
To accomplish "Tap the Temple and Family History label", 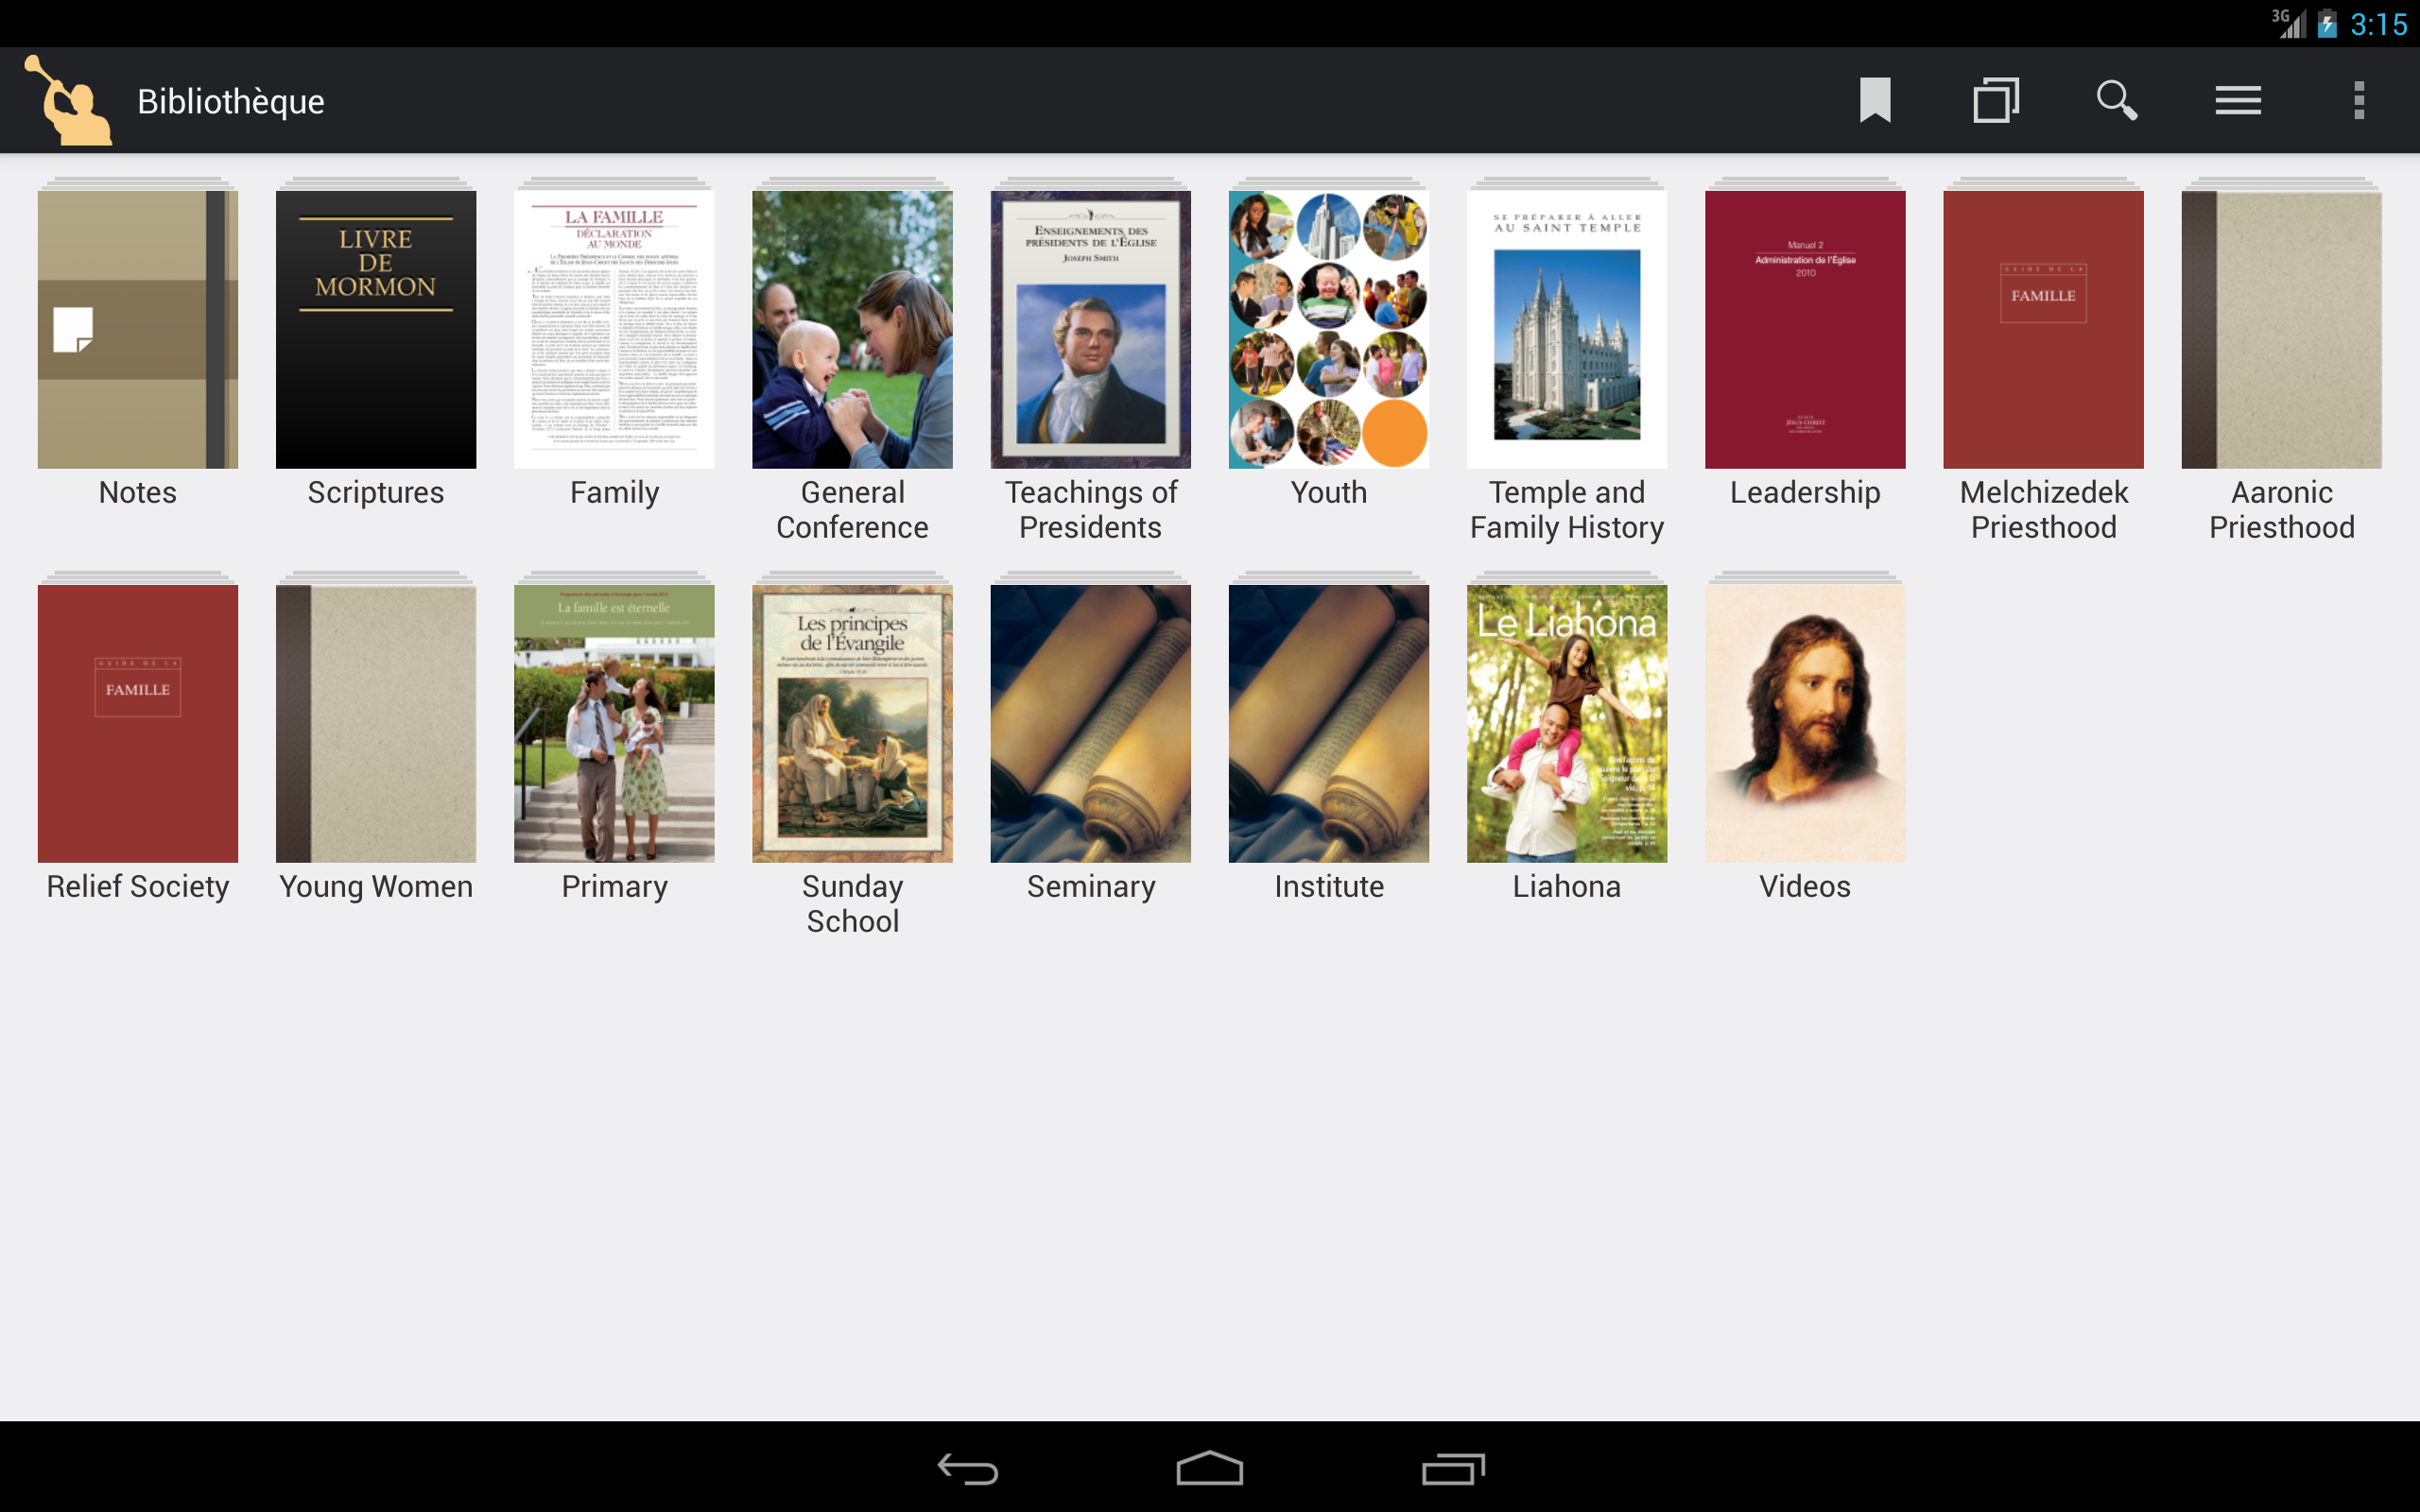I will [1567, 510].
